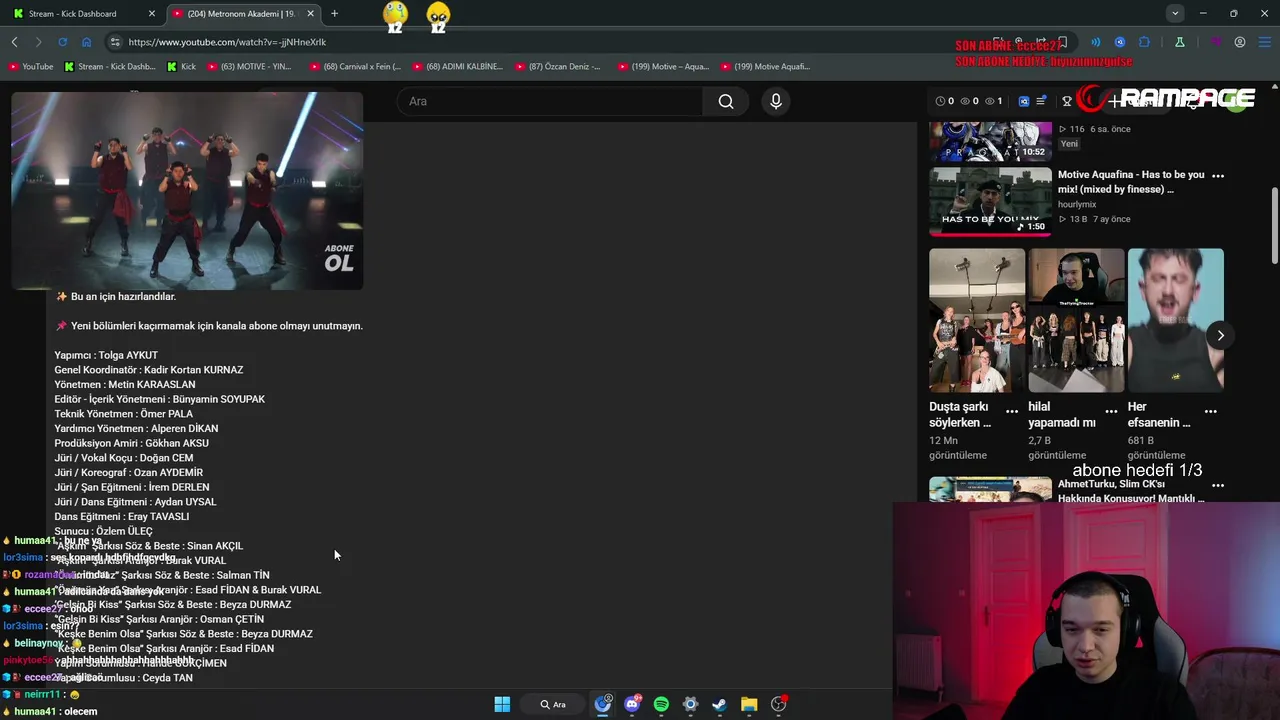Click credit 'Yönetmen : Metin KARAASLAN'
The width and height of the screenshot is (1280, 720).
pyautogui.click(x=125, y=384)
